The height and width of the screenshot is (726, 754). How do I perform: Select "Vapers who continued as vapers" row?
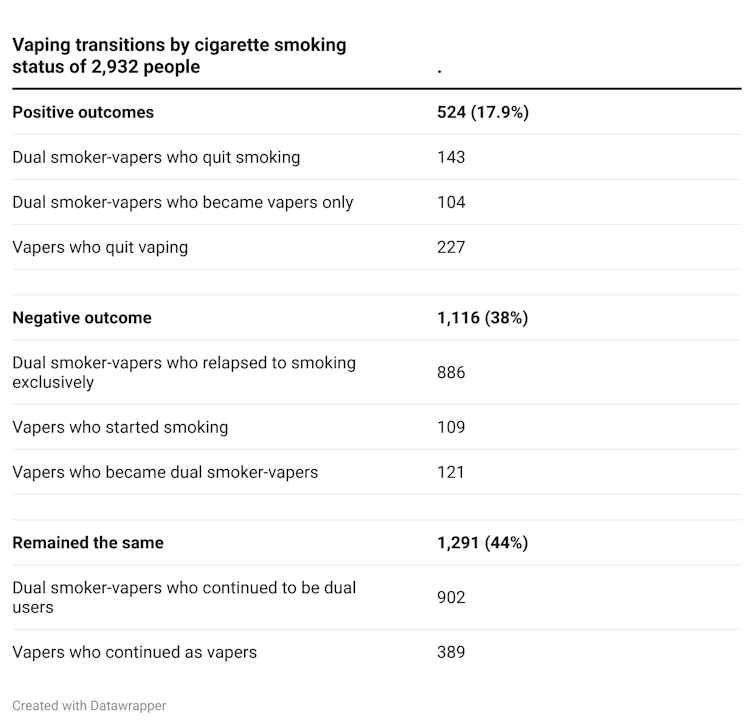135,652
